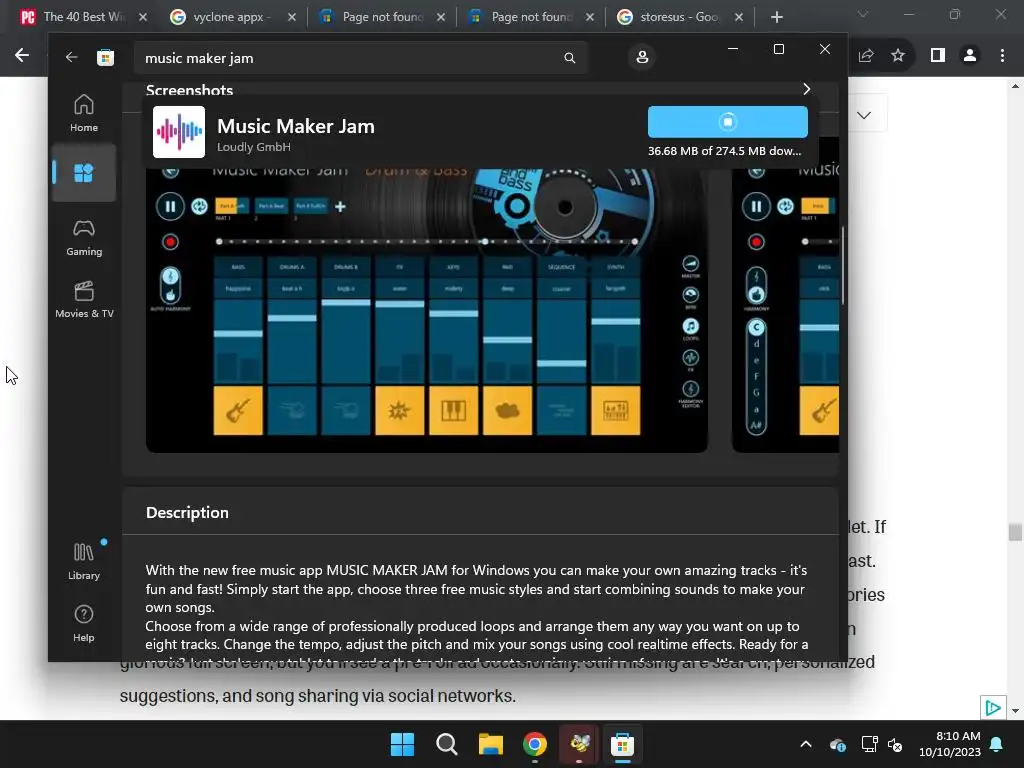Open the Windows Start menu
This screenshot has height=768, width=1024.
pyautogui.click(x=402, y=744)
